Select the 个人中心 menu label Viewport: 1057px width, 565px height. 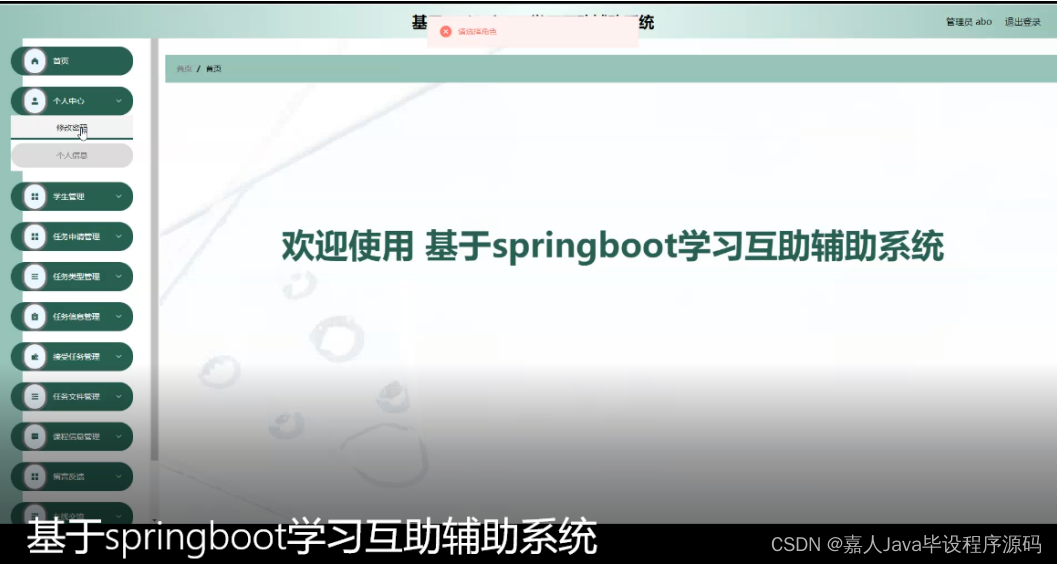(69, 101)
